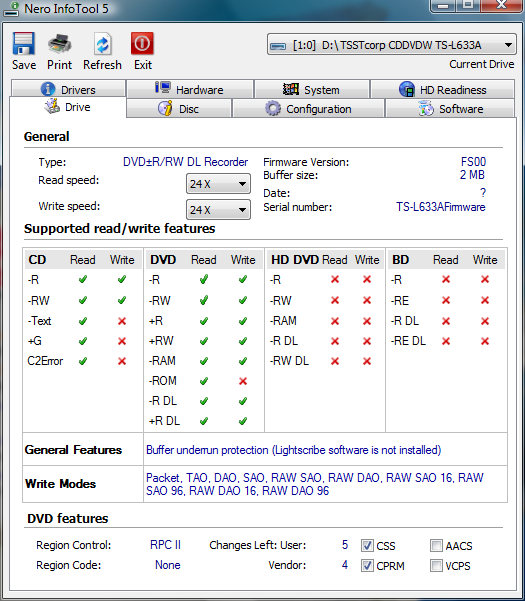
Task: Click the HD DVD column header
Action: tap(294, 260)
